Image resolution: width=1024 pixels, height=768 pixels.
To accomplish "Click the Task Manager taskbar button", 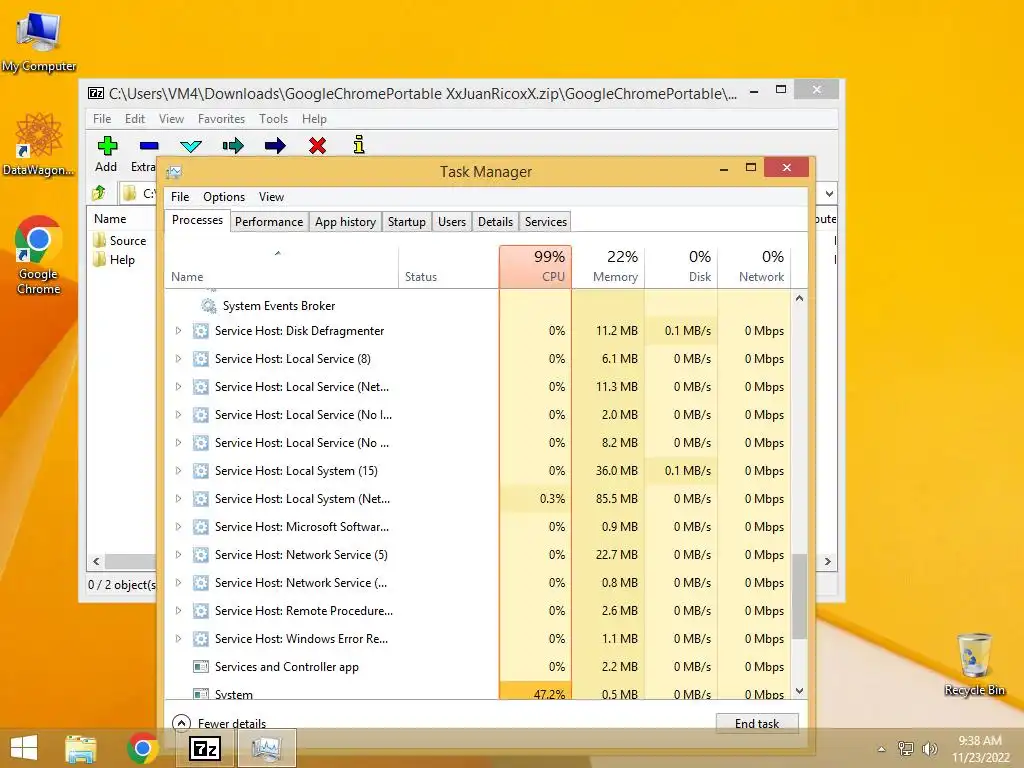I will 266,748.
